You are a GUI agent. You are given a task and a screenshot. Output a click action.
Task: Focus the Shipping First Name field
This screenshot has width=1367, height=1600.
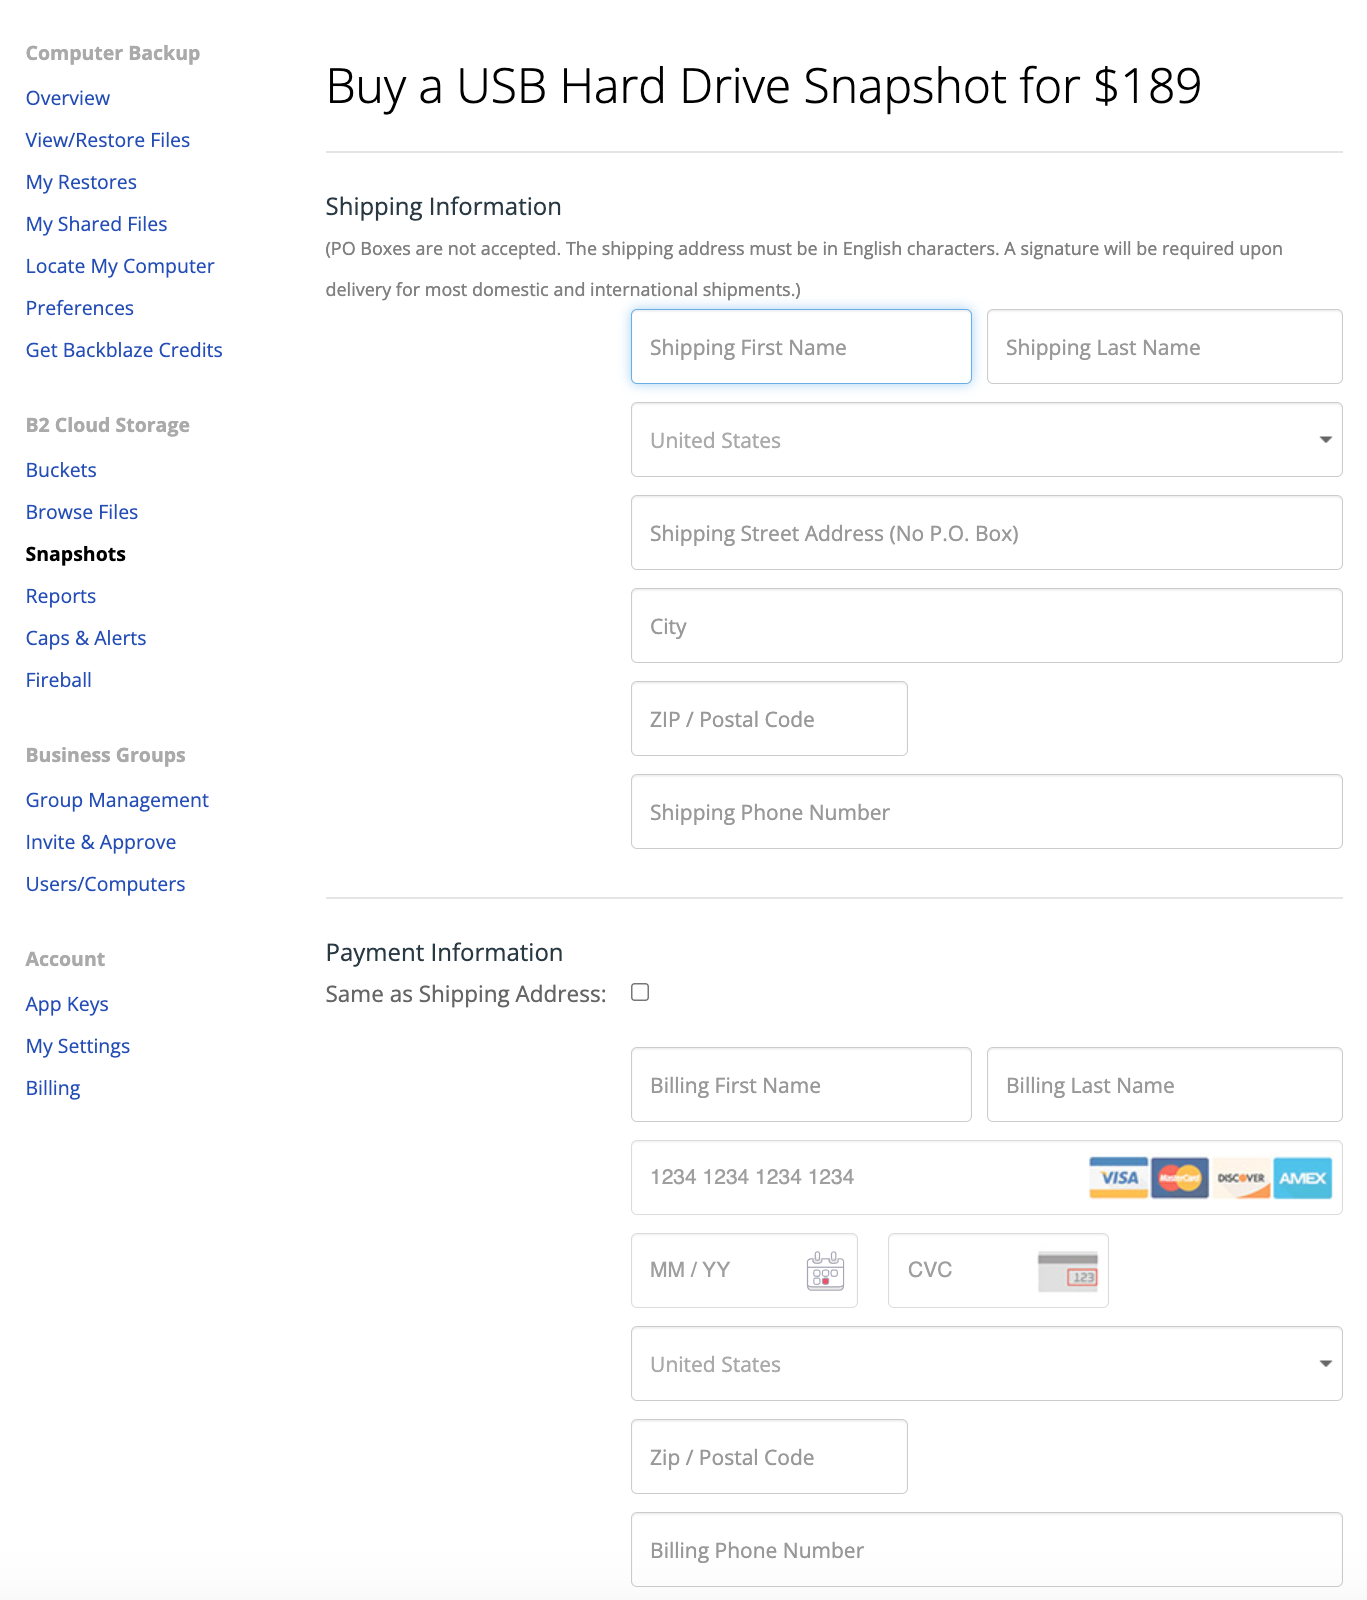click(x=801, y=347)
